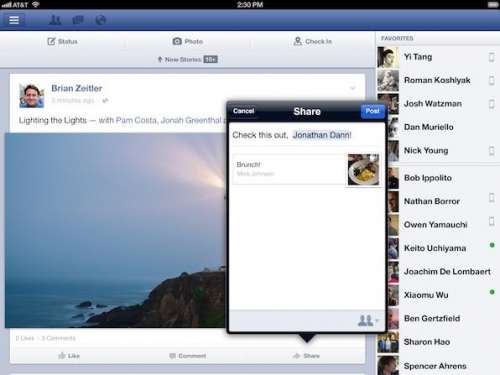Open chat with Yi Tang
This screenshot has height=375, width=500.
tap(438, 57)
